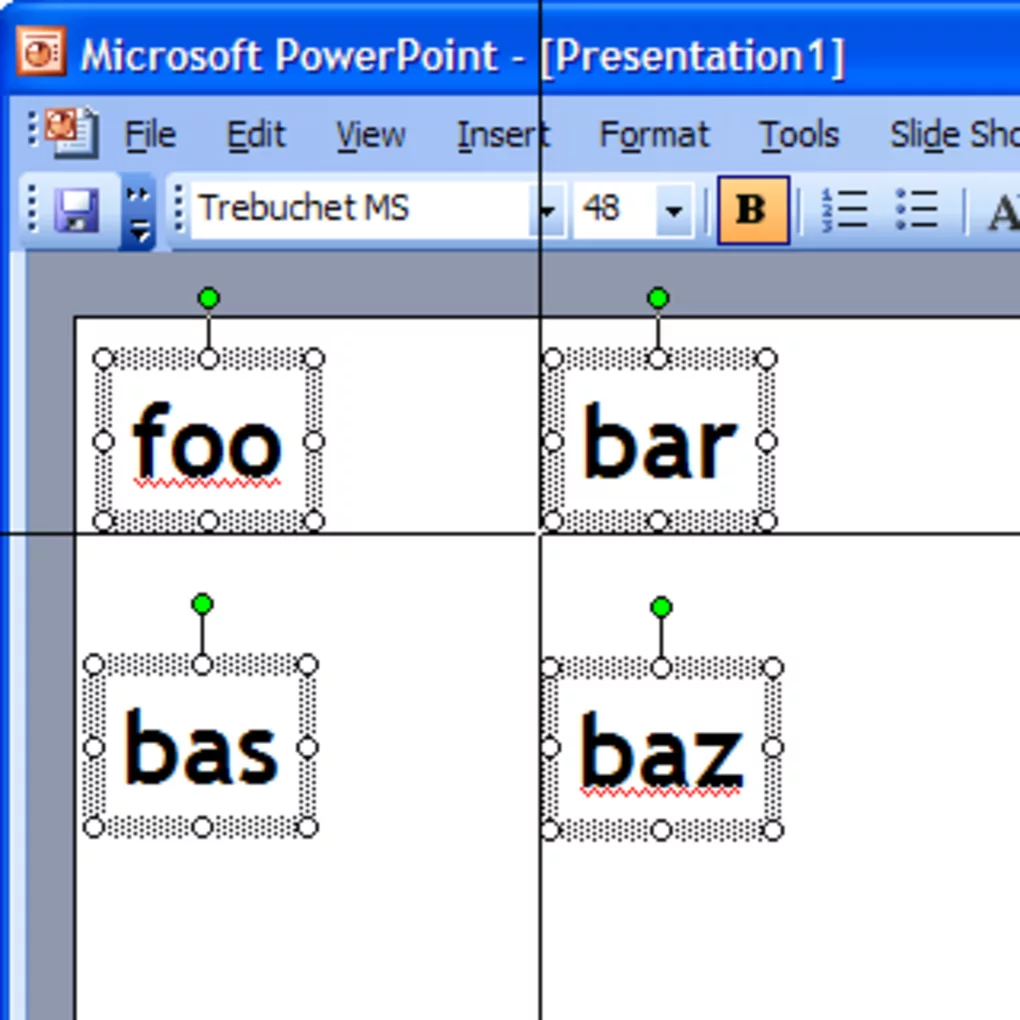Select the text box containing bar
Screen dimensions: 1020x1020
point(658,442)
